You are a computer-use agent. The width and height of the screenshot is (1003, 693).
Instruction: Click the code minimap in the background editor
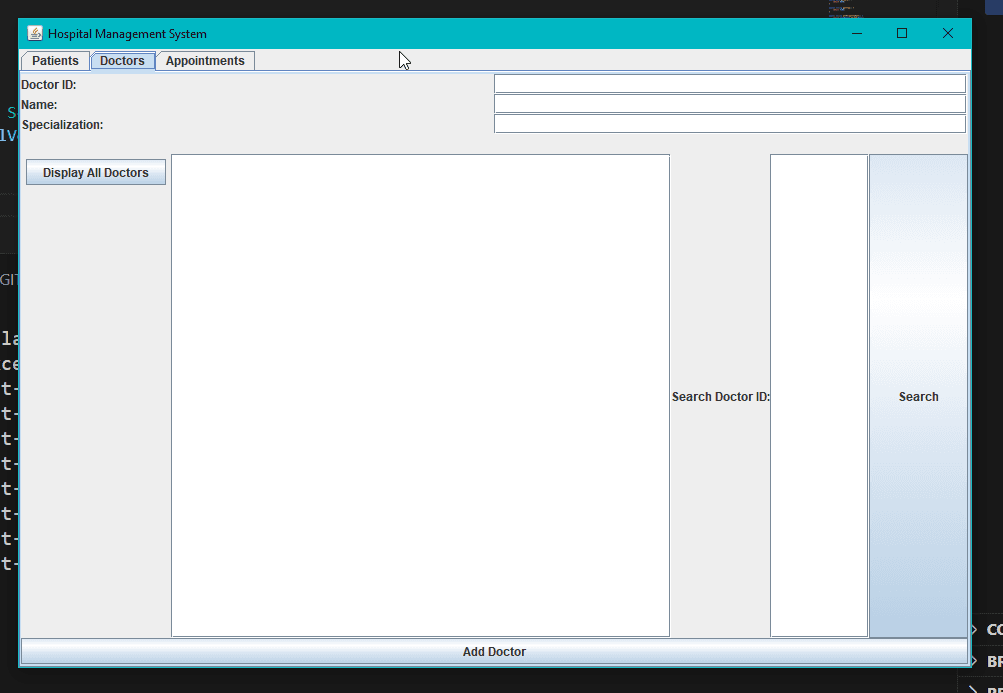click(844, 9)
